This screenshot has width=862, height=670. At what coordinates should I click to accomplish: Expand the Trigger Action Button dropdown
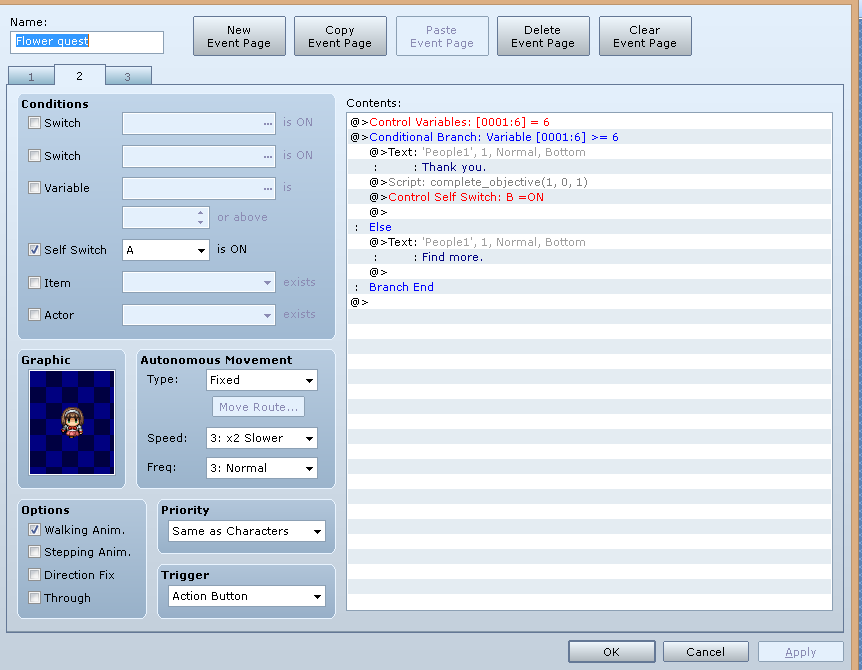click(x=247, y=596)
